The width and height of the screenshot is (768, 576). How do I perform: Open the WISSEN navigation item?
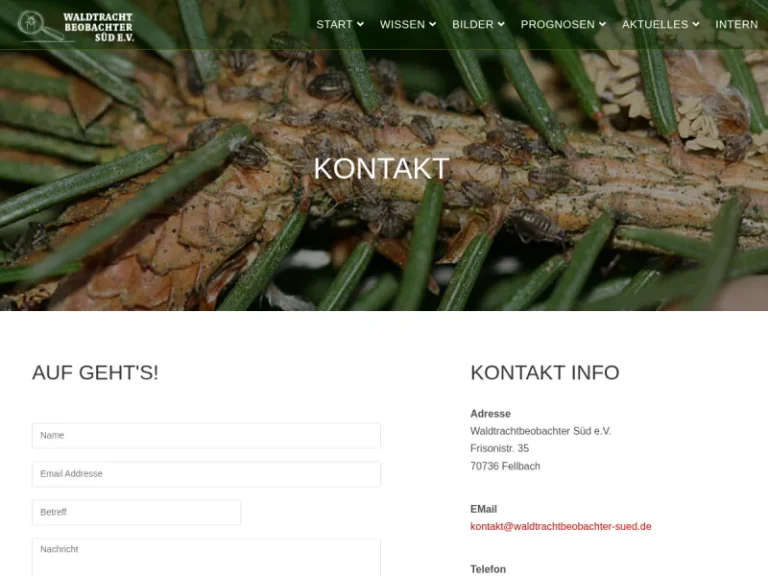[403, 24]
